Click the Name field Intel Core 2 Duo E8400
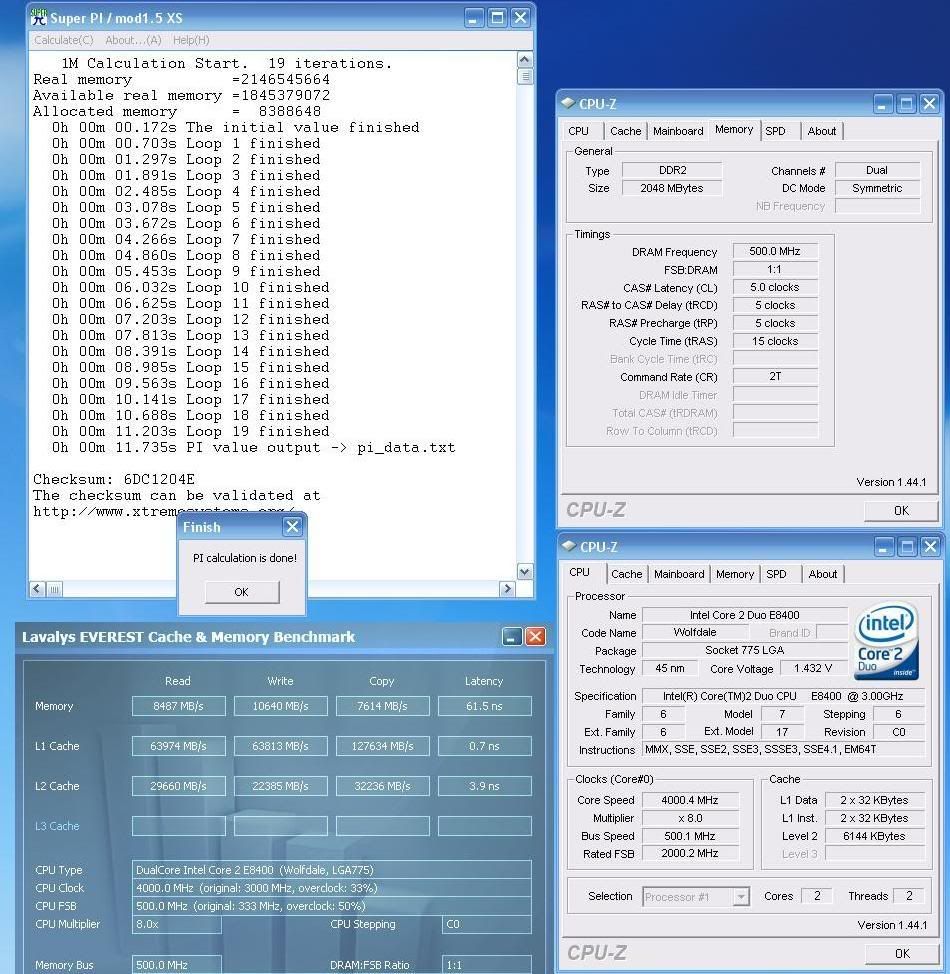Image resolution: width=950 pixels, height=974 pixels. (744, 615)
